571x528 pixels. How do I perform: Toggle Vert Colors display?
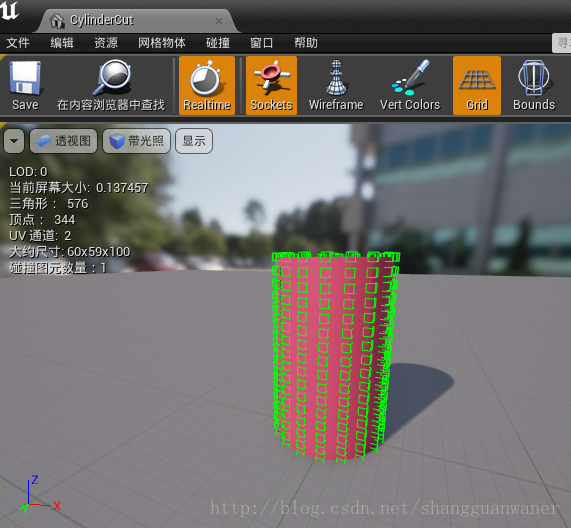410,86
